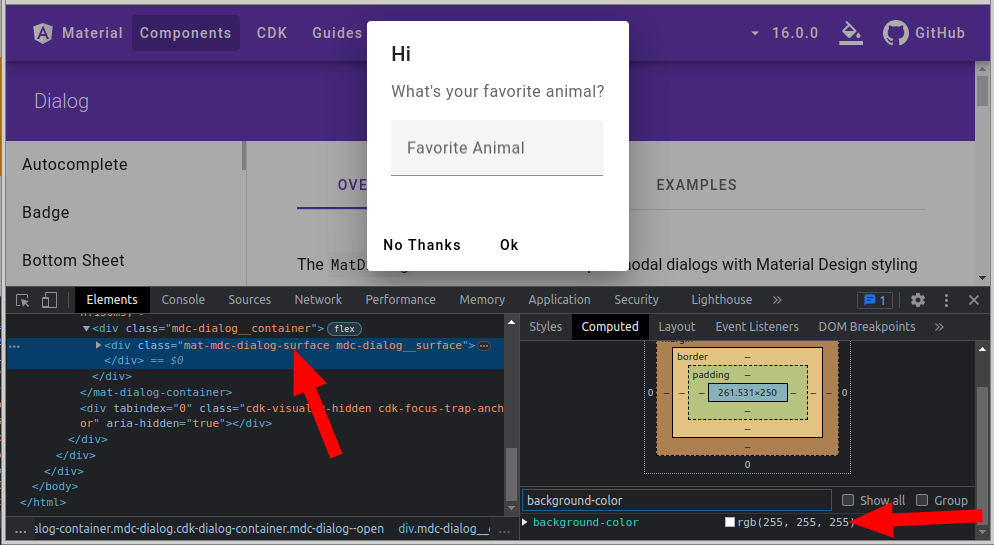Viewport: 994px width, 545px height.
Task: Open the Performance tab
Action: coord(401,300)
